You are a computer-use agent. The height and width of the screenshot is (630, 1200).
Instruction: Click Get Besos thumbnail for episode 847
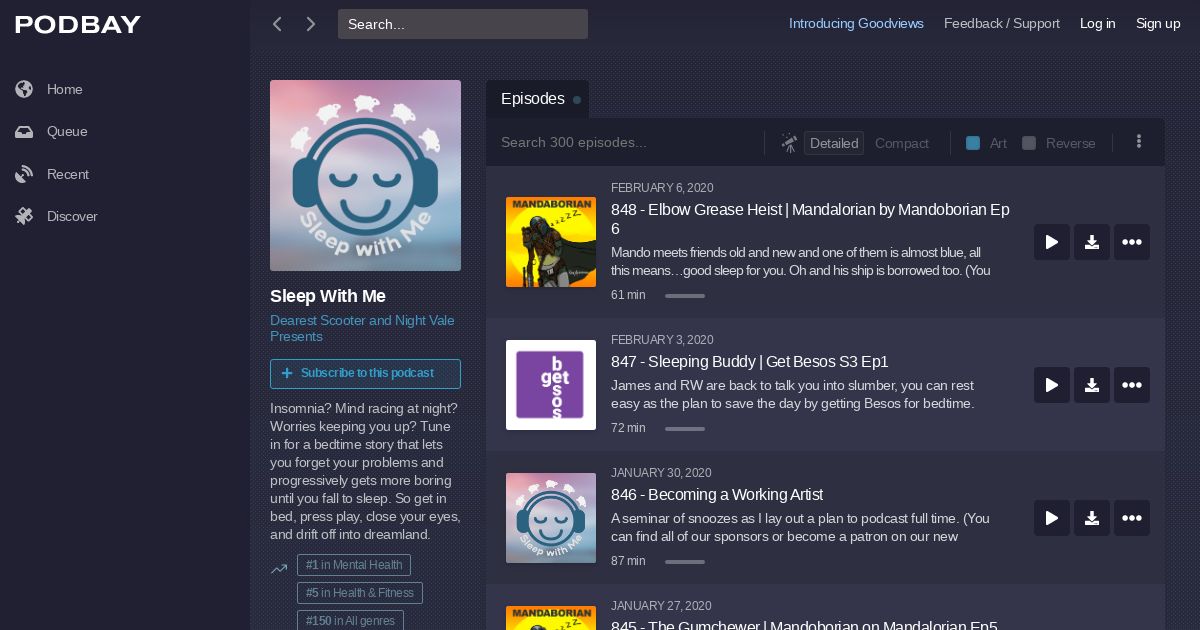551,385
